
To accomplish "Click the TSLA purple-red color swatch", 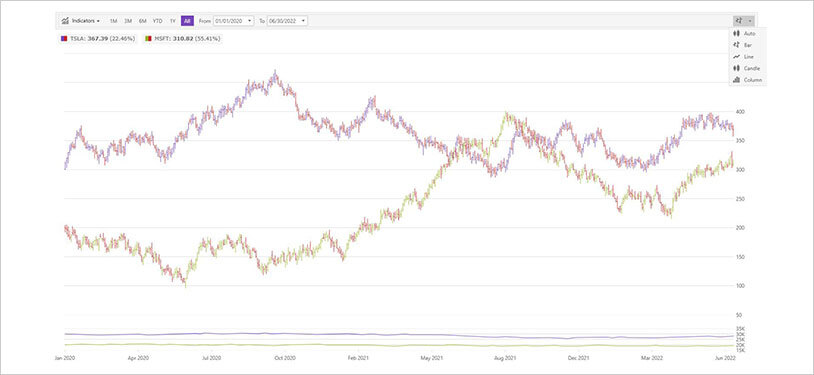I will pos(64,38).
